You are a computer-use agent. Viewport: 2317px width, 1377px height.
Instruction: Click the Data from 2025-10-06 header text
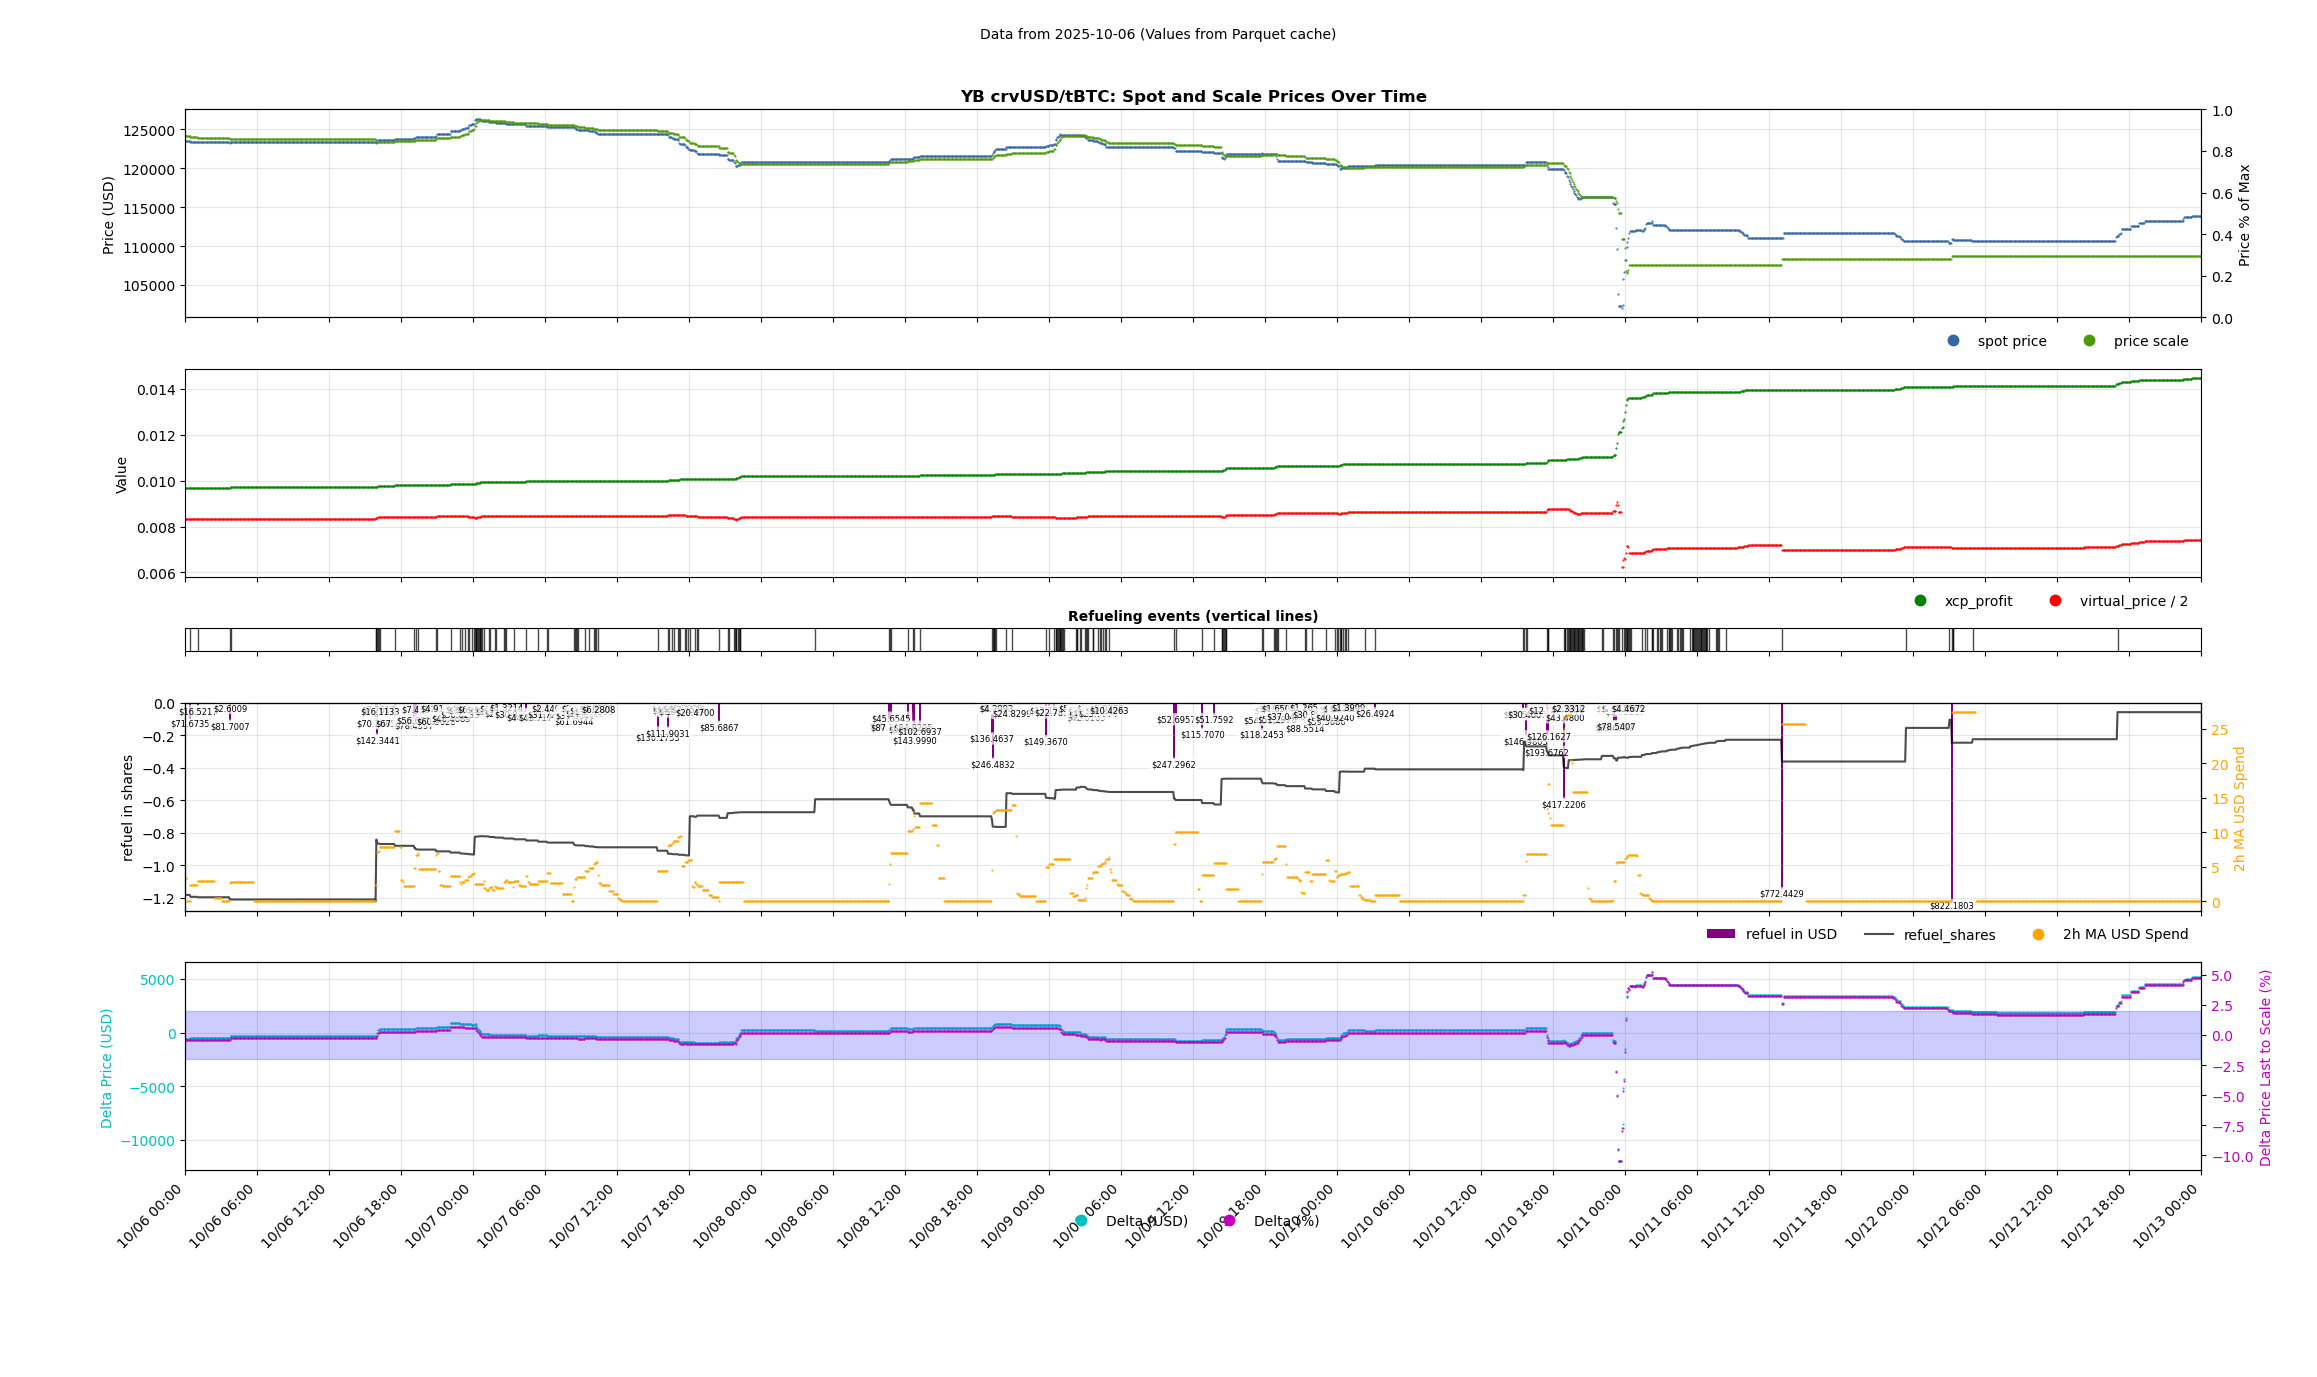tap(1157, 34)
